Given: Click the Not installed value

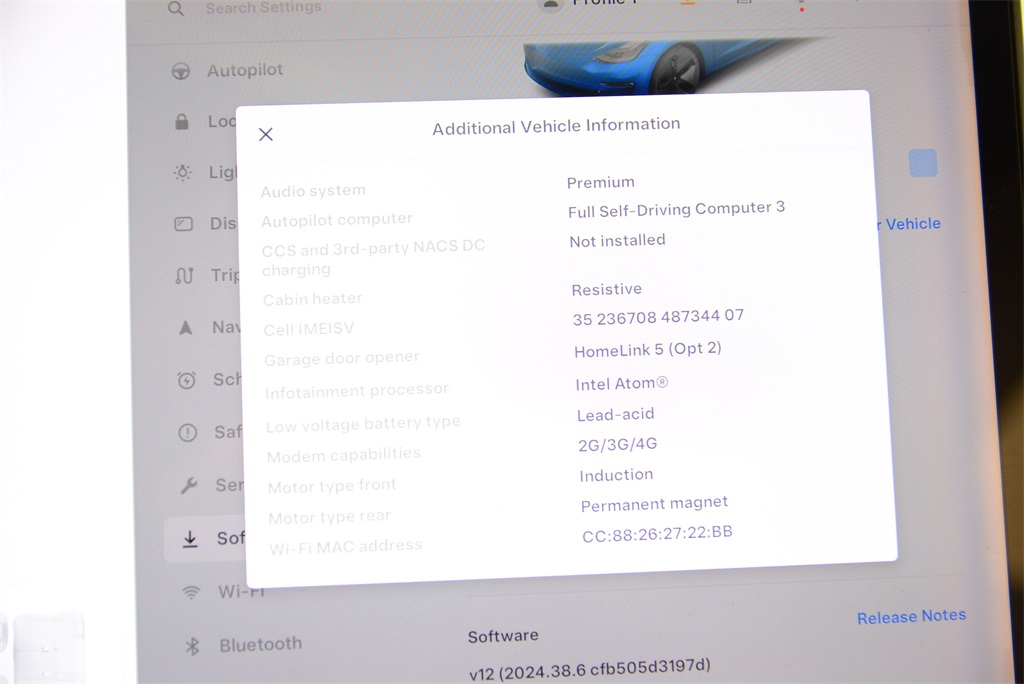Looking at the screenshot, I should point(617,240).
